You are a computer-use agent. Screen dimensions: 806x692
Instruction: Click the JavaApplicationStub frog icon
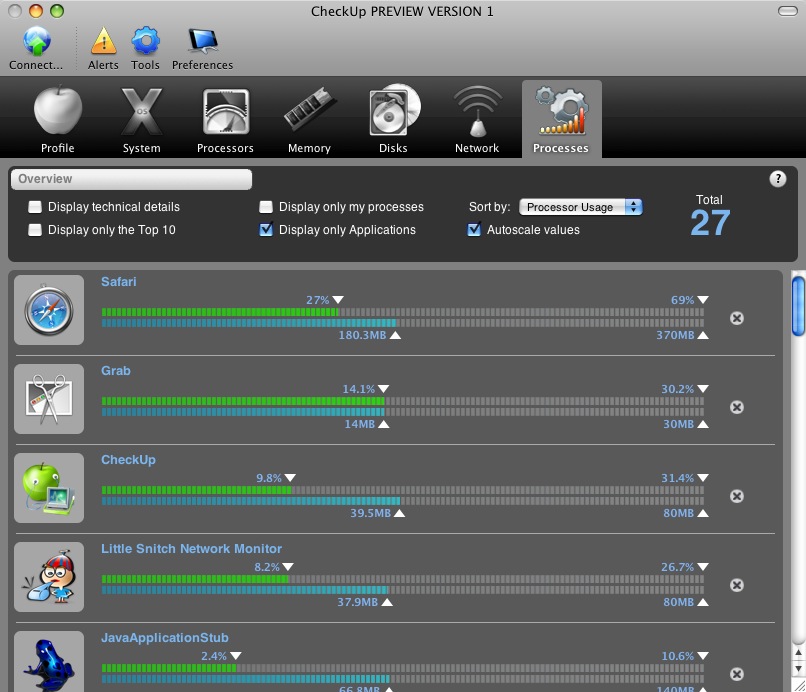coord(49,662)
